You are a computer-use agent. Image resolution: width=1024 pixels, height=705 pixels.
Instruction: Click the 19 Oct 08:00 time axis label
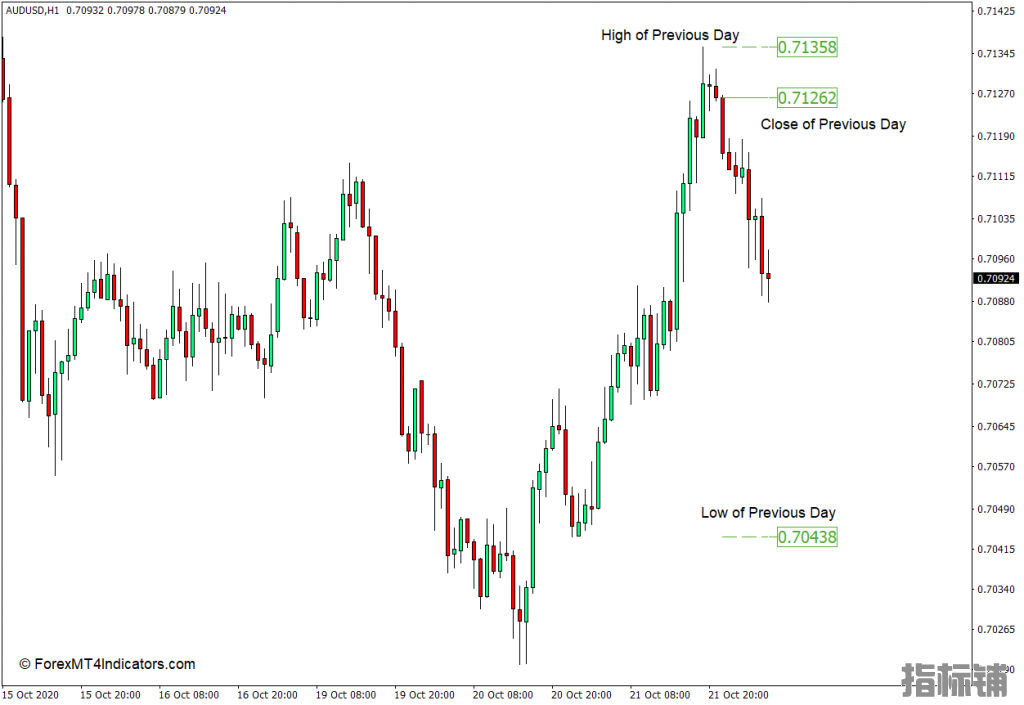pos(346,694)
